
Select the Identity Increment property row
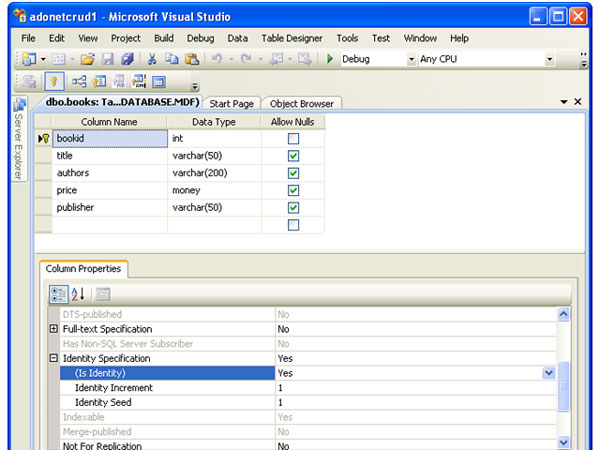click(308, 388)
